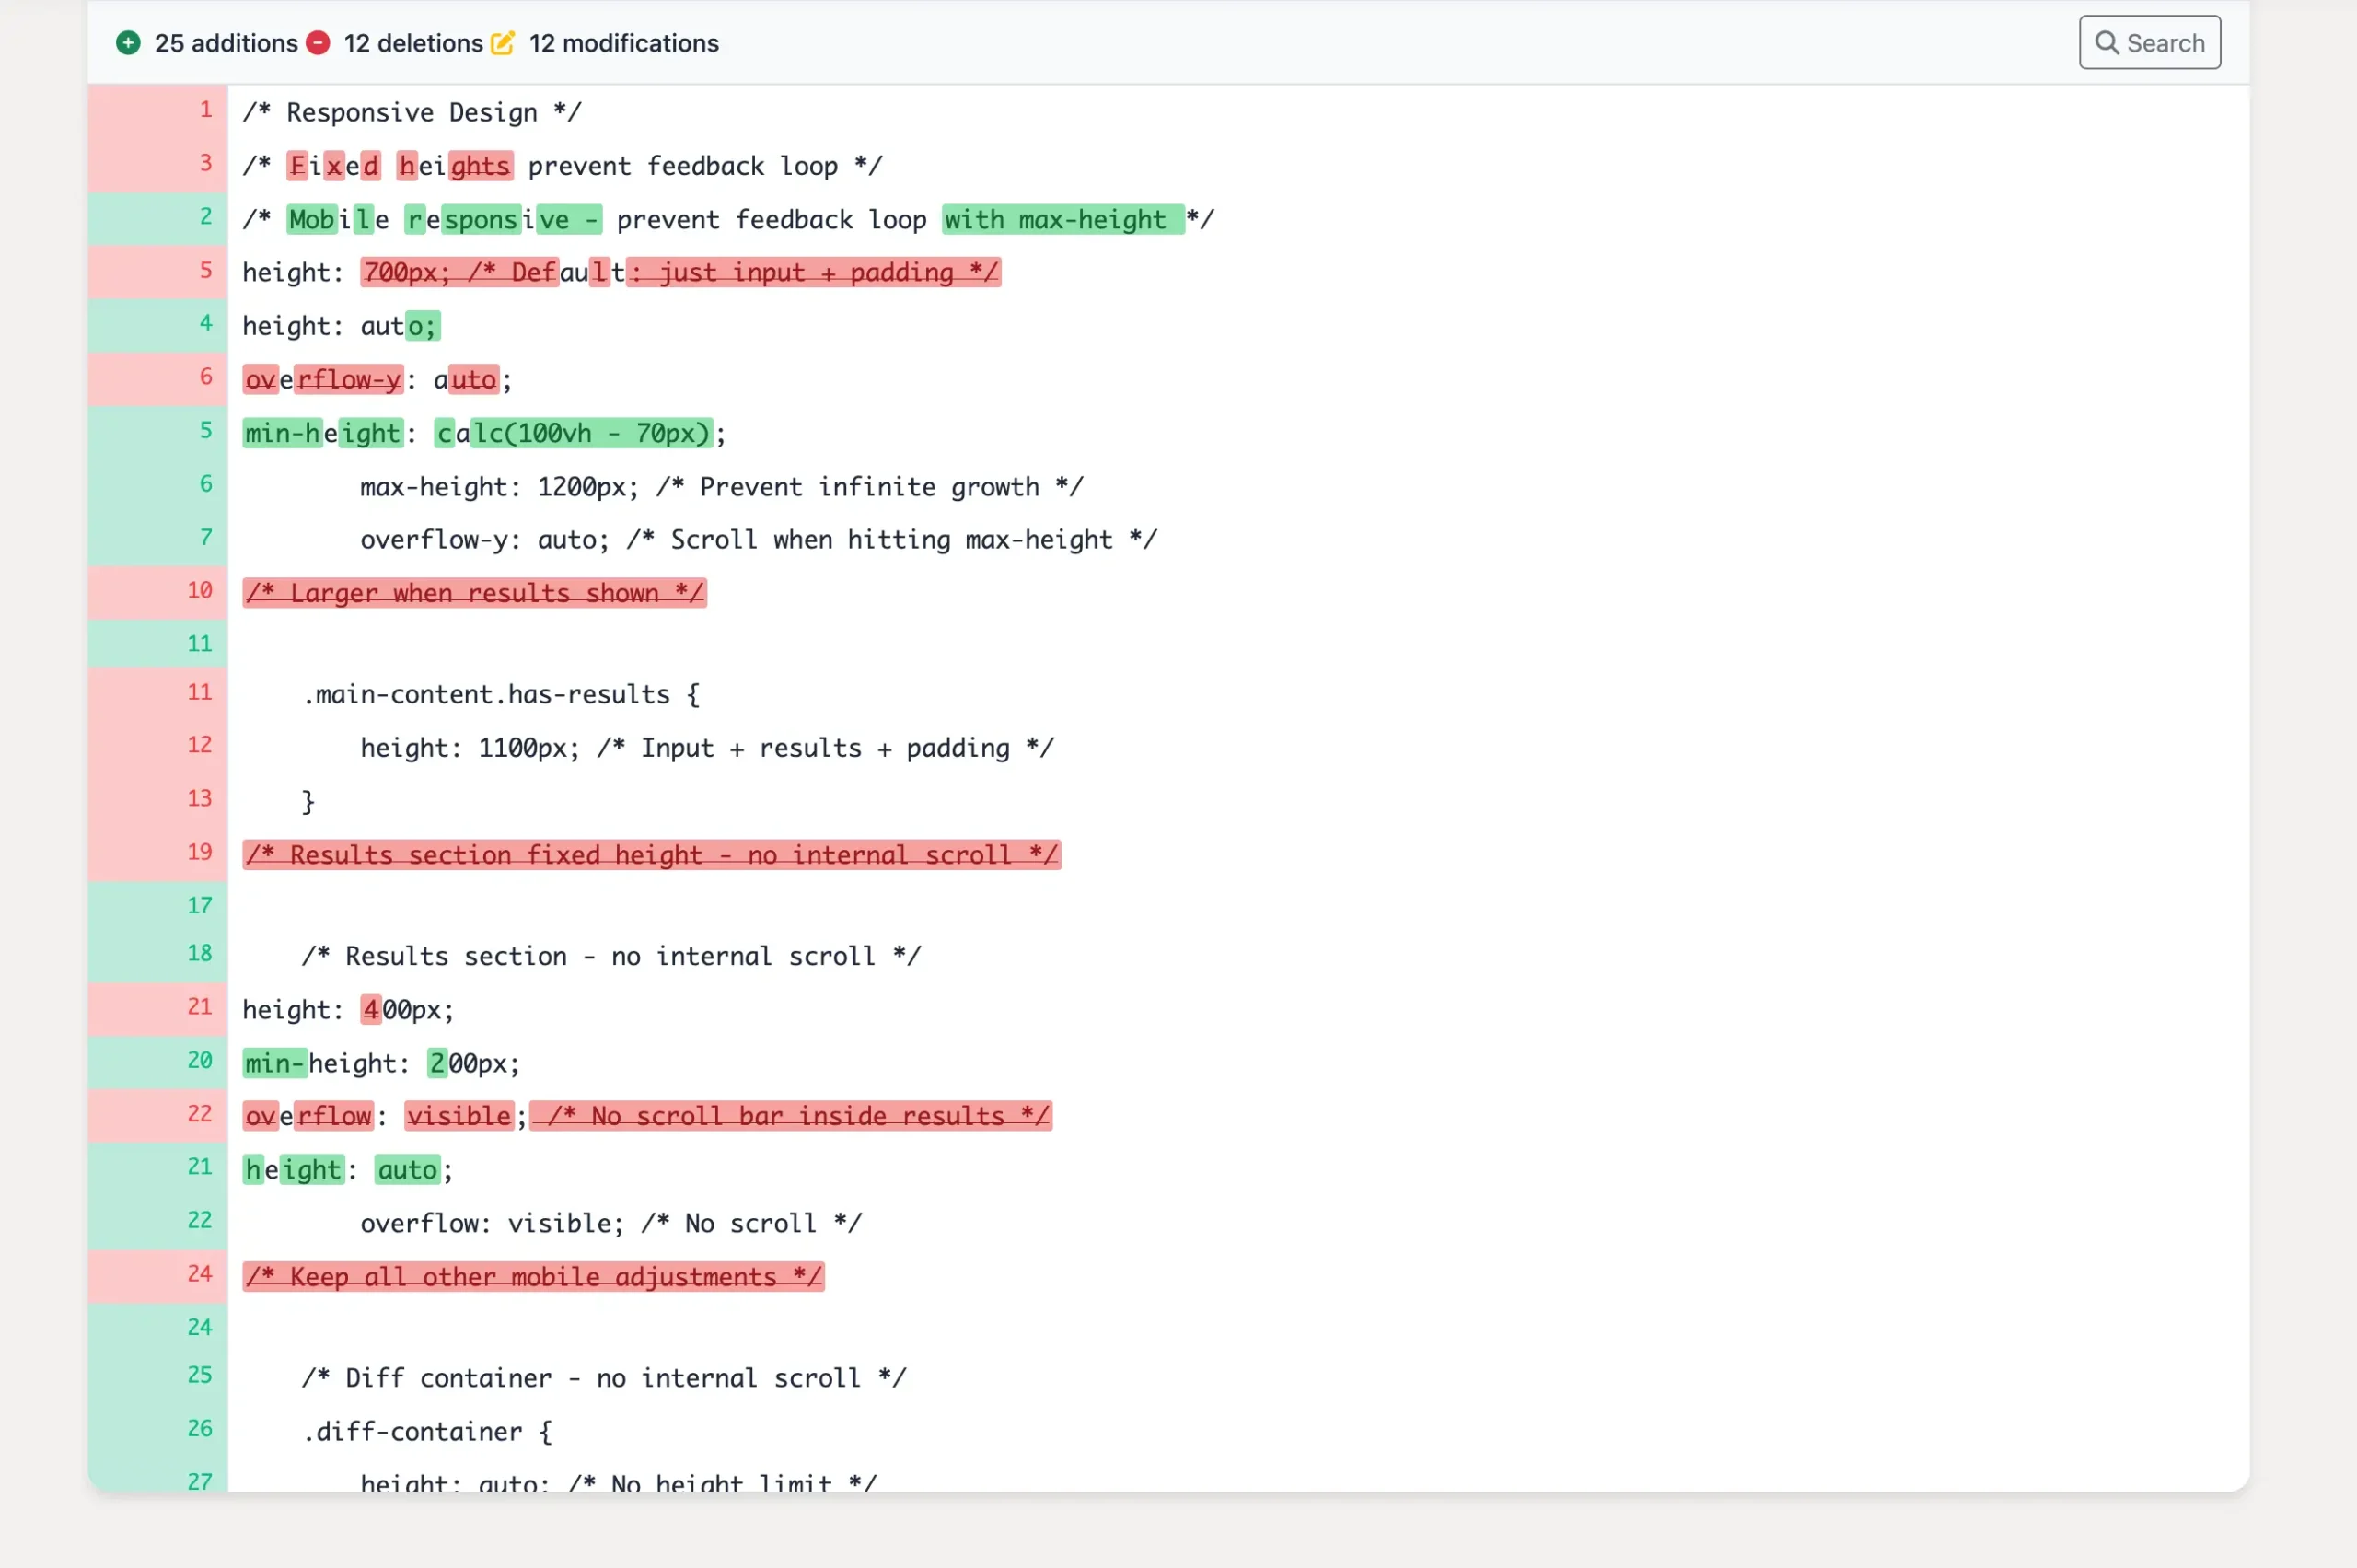2357x1568 pixels.
Task: Click the '12 deletions' label
Action: [413, 43]
